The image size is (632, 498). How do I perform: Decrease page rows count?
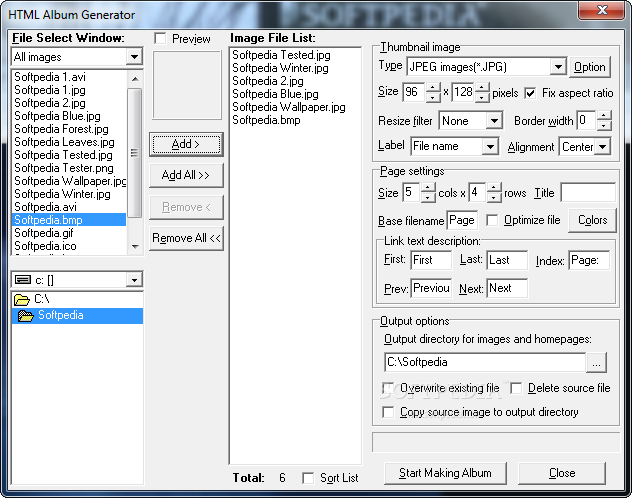click(494, 198)
